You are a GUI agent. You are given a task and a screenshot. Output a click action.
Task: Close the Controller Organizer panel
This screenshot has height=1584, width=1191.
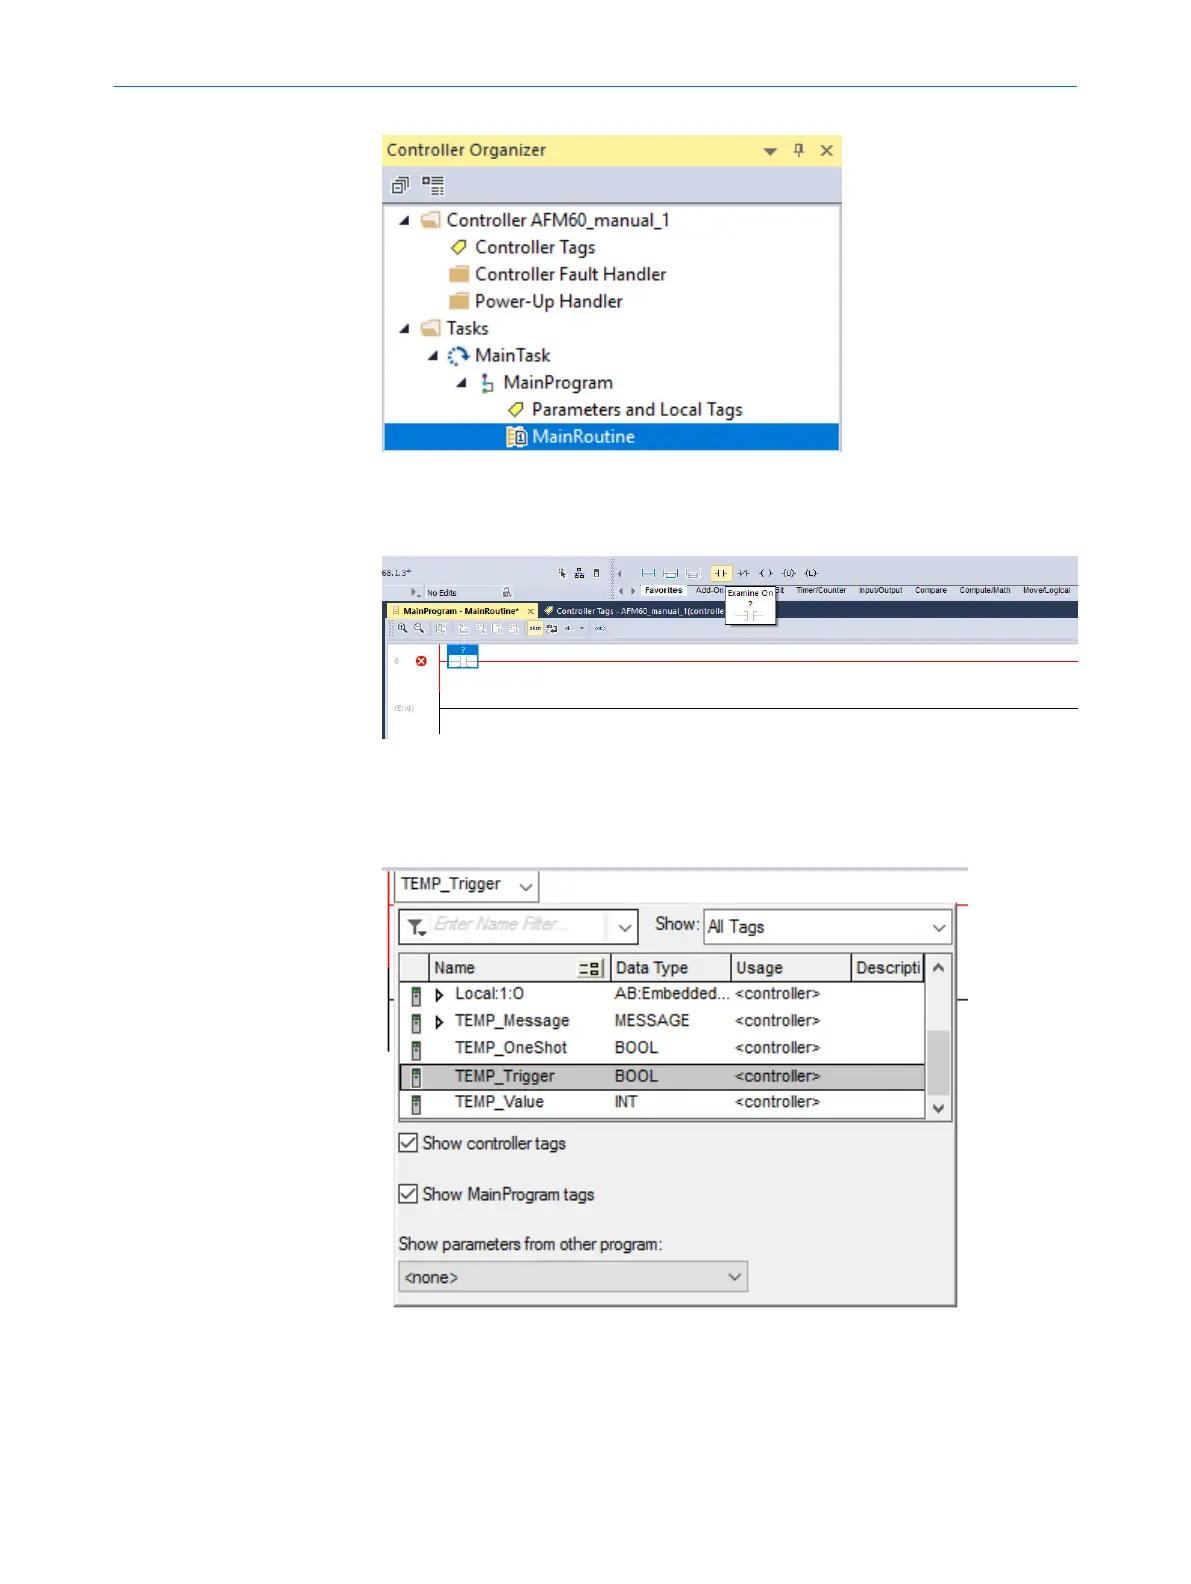[826, 150]
